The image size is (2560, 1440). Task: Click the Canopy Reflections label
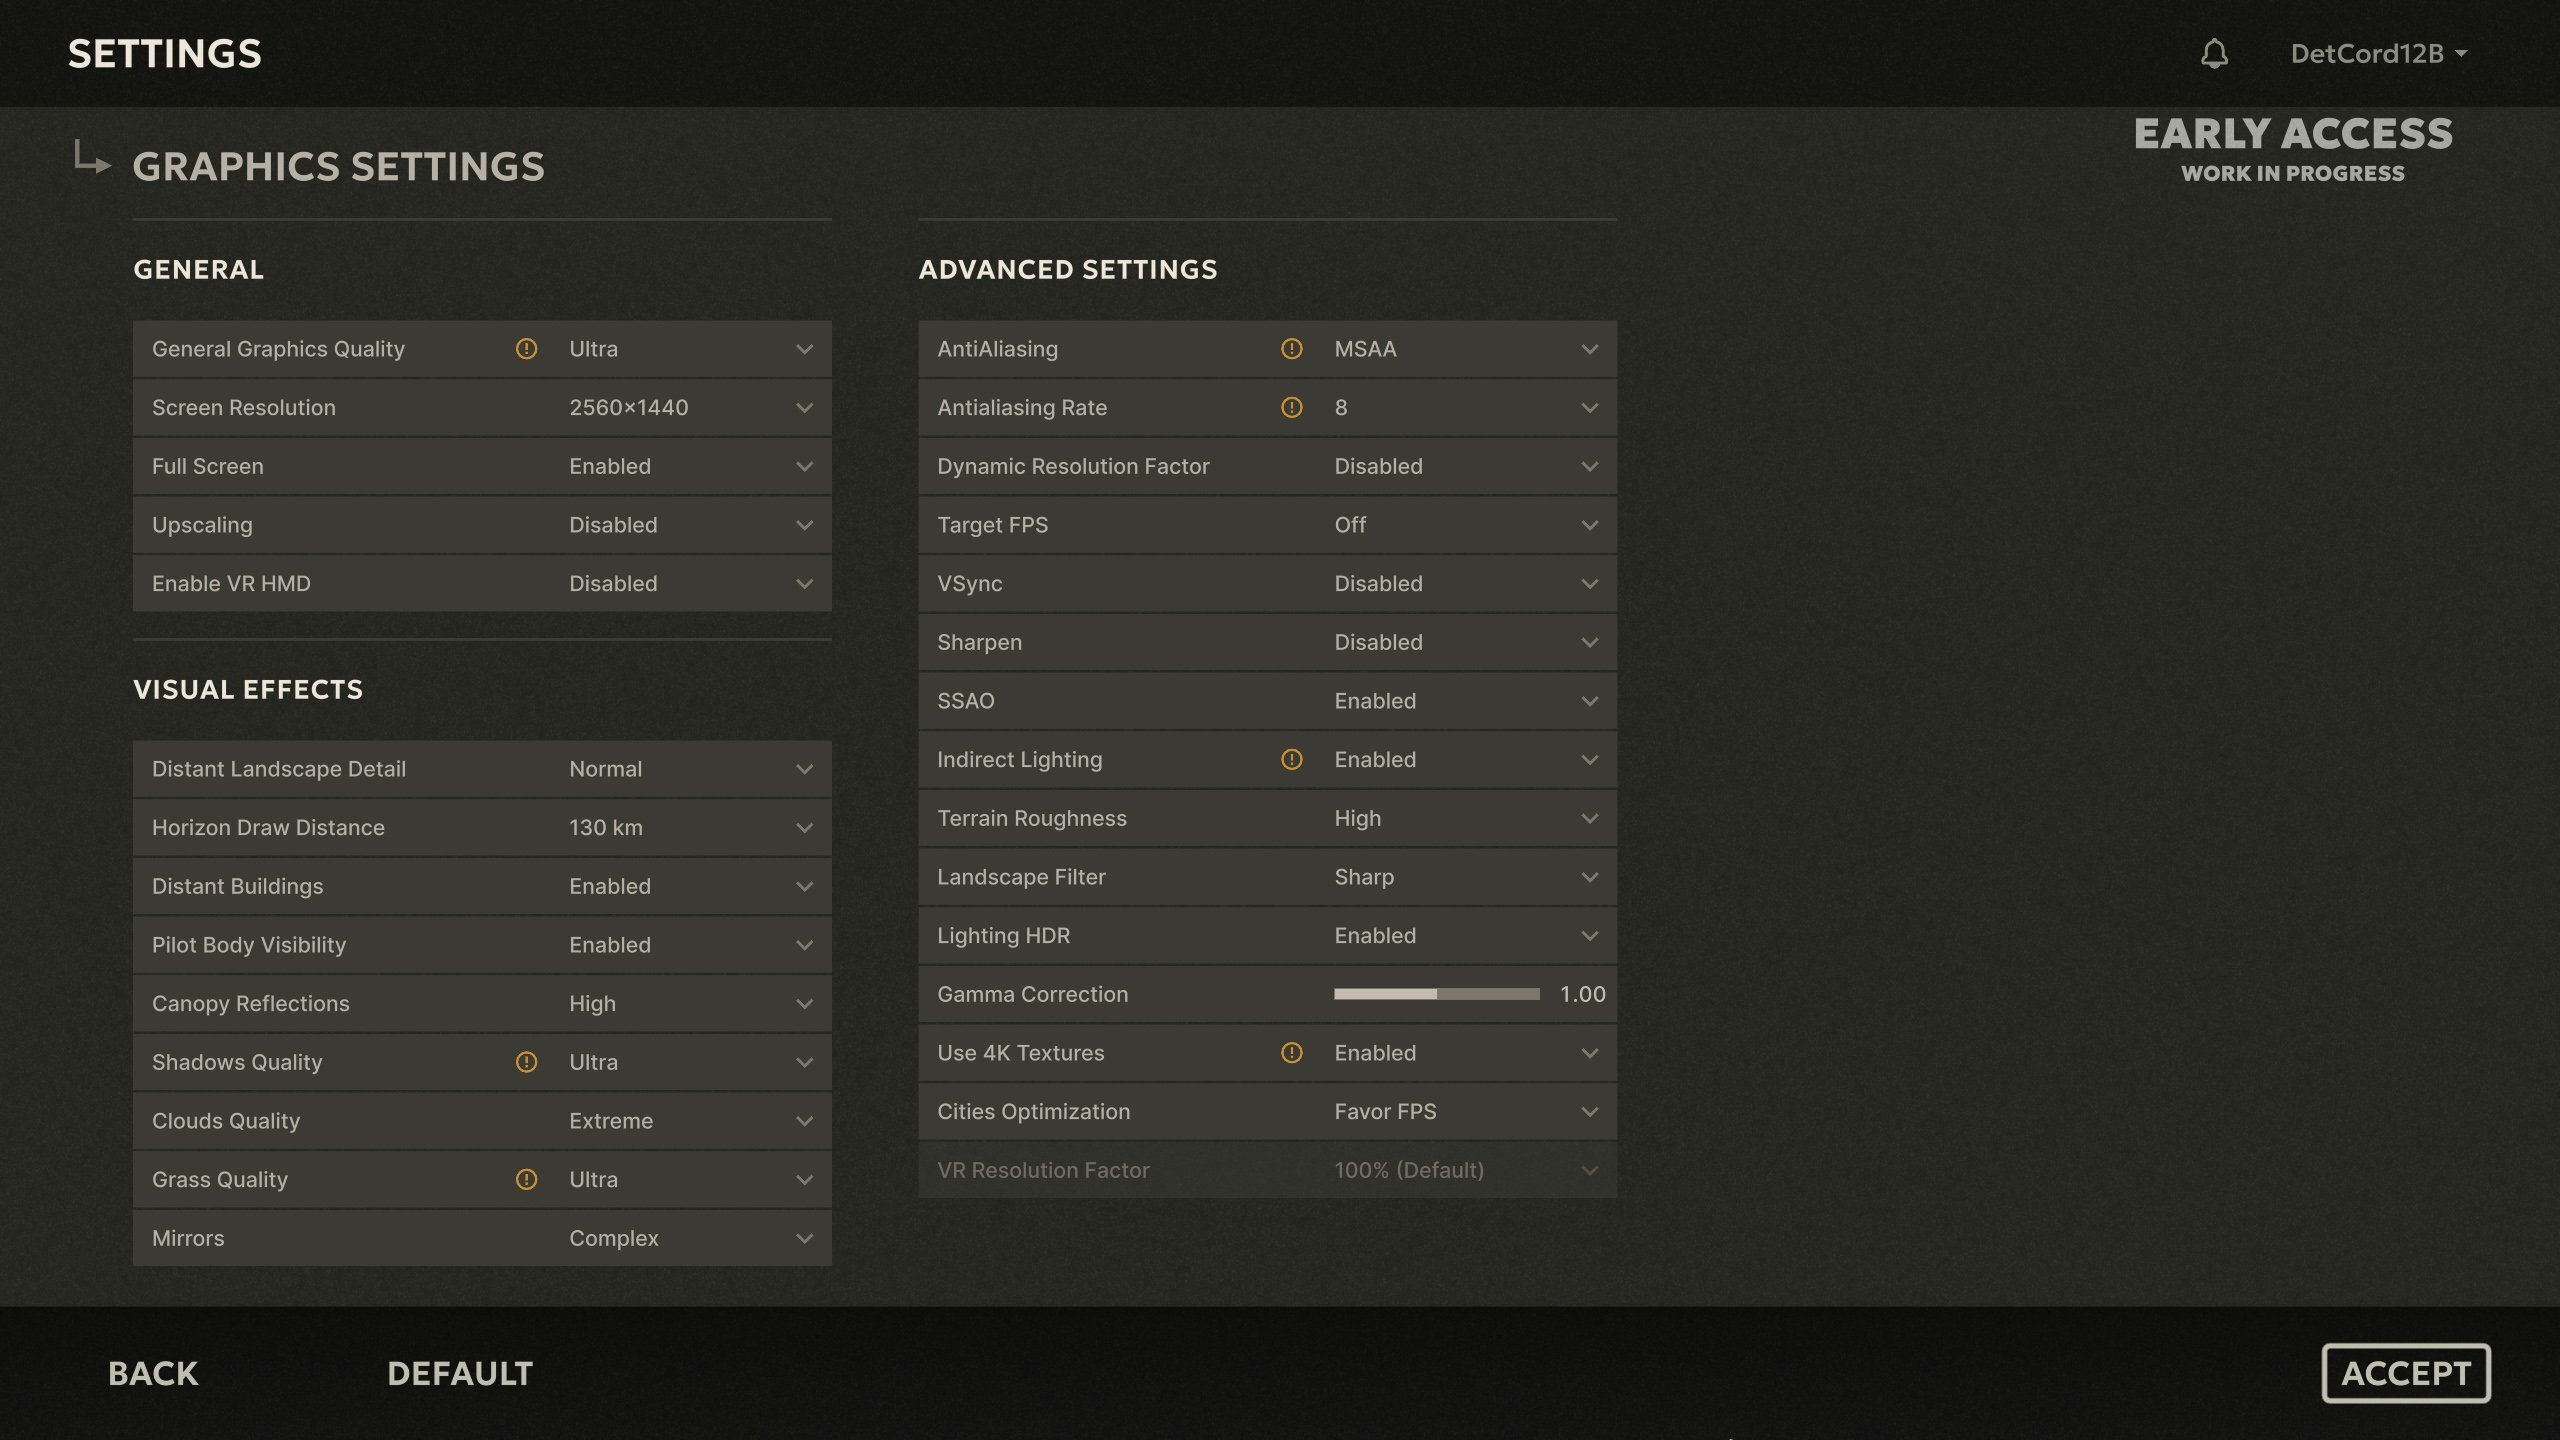[251, 1003]
